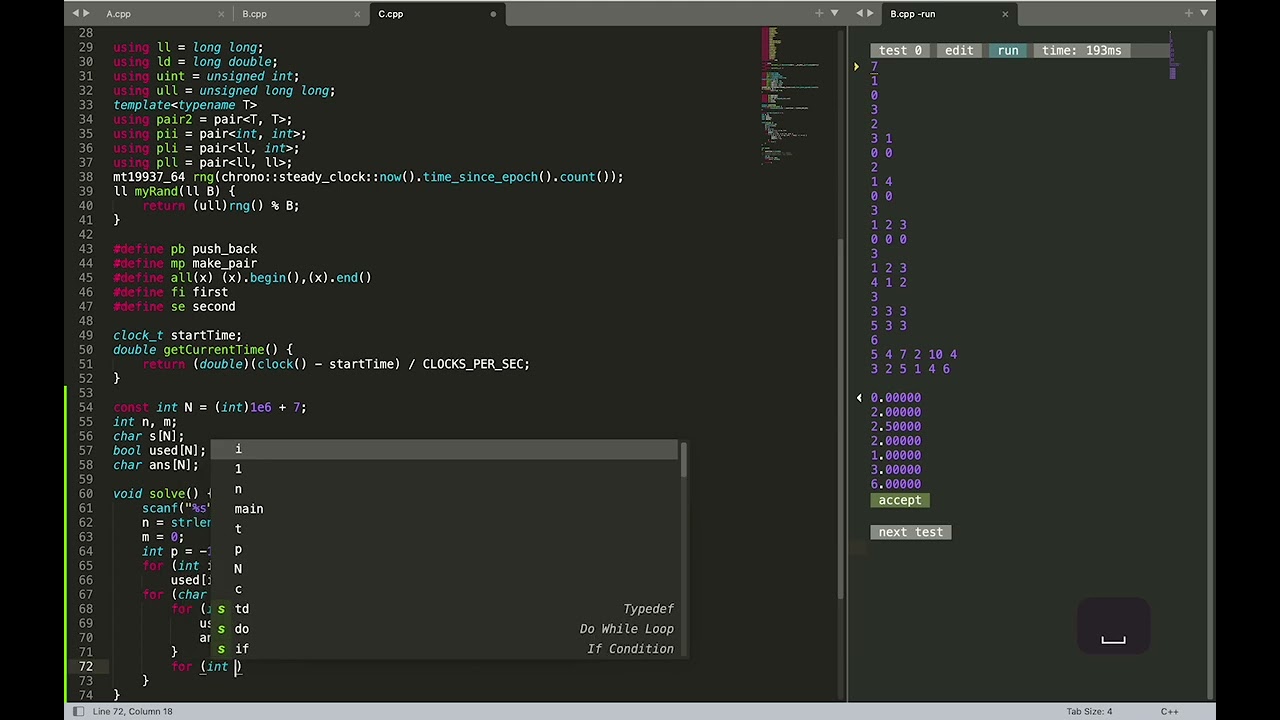Add new tab in left pane
Screen dimensions: 1280x720
(x=819, y=14)
